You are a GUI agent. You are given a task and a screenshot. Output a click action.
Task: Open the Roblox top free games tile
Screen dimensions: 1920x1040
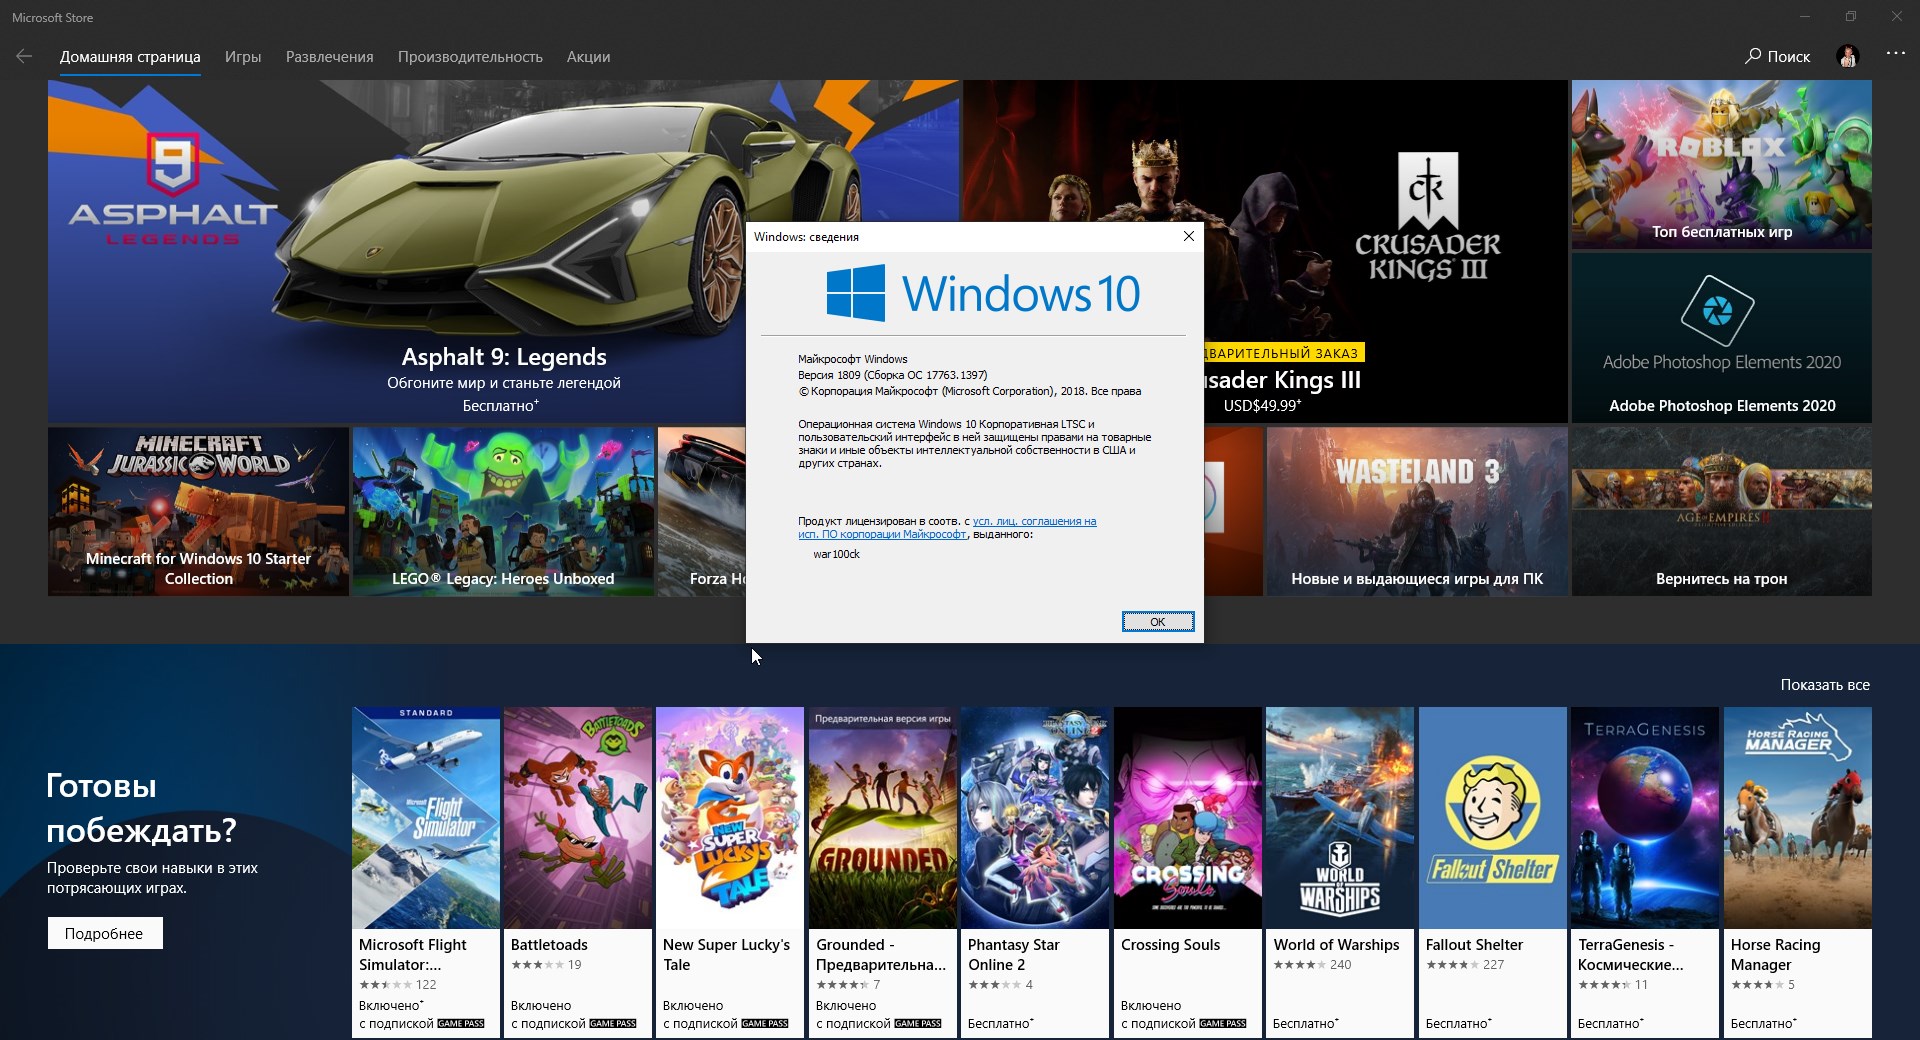[x=1721, y=164]
